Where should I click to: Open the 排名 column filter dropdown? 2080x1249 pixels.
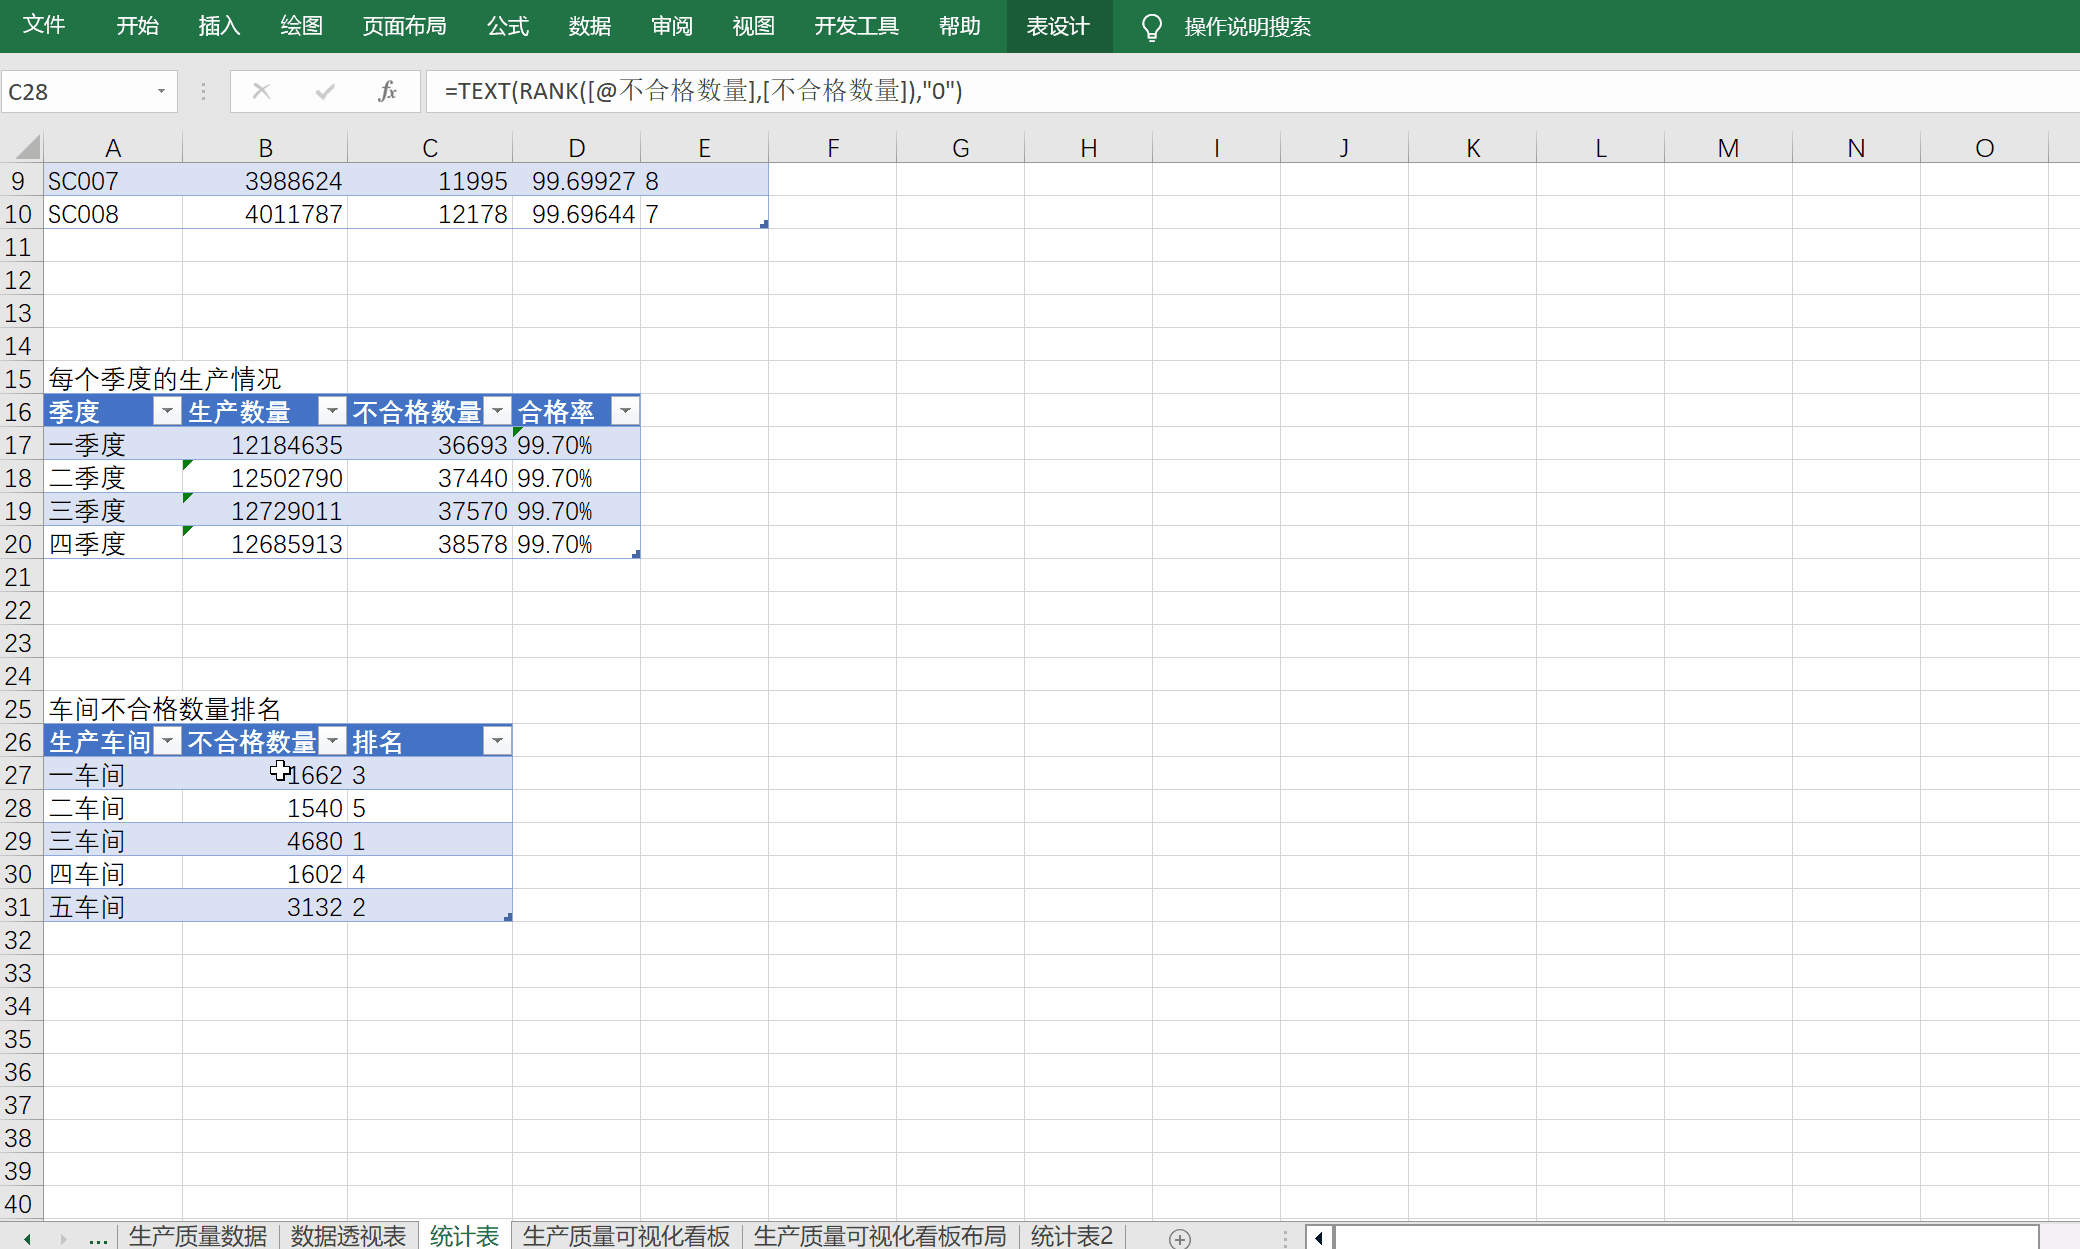[497, 741]
